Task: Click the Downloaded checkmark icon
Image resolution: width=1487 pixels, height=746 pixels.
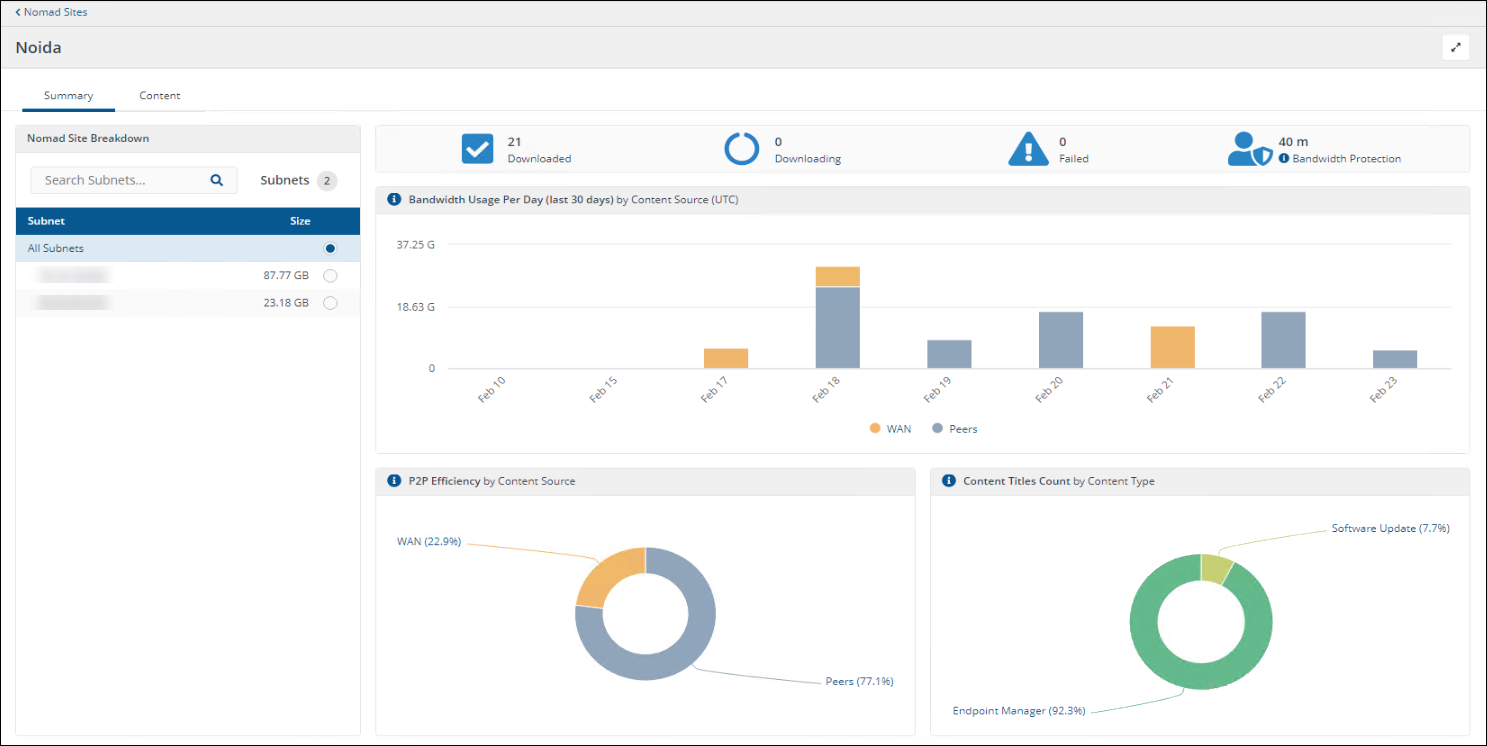Action: click(477, 149)
